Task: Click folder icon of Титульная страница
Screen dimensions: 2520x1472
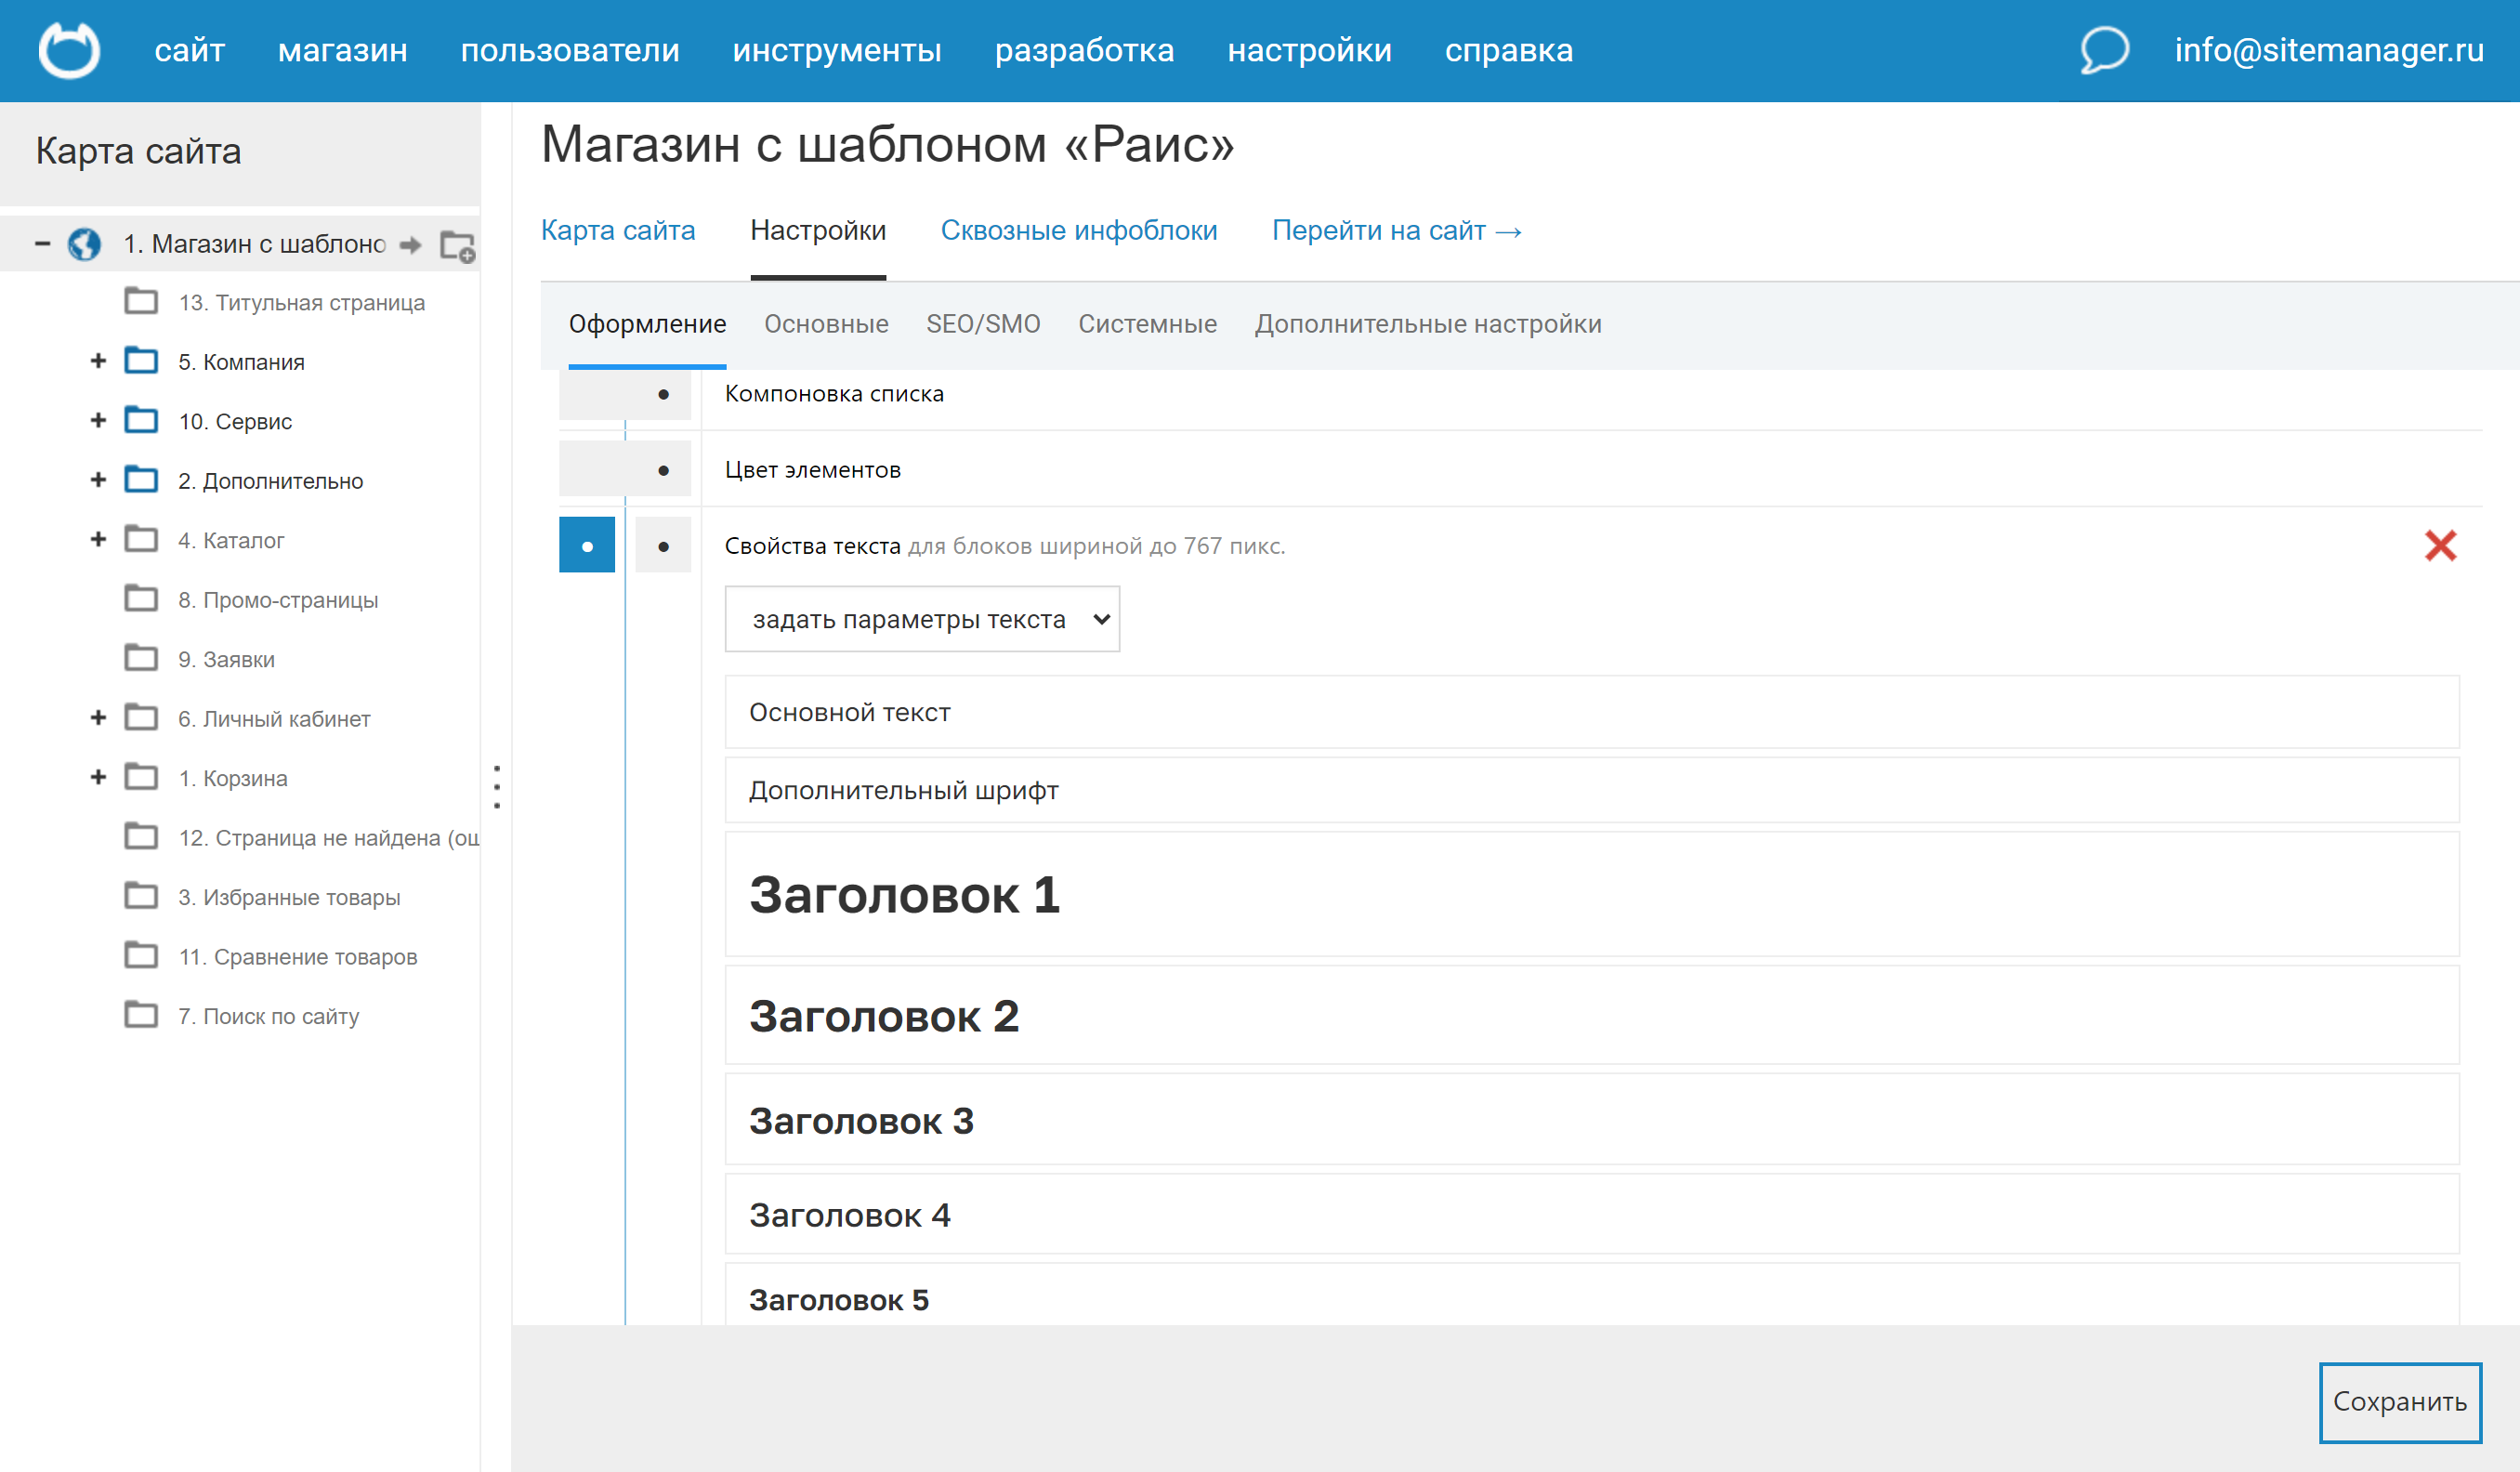Action: [x=141, y=301]
